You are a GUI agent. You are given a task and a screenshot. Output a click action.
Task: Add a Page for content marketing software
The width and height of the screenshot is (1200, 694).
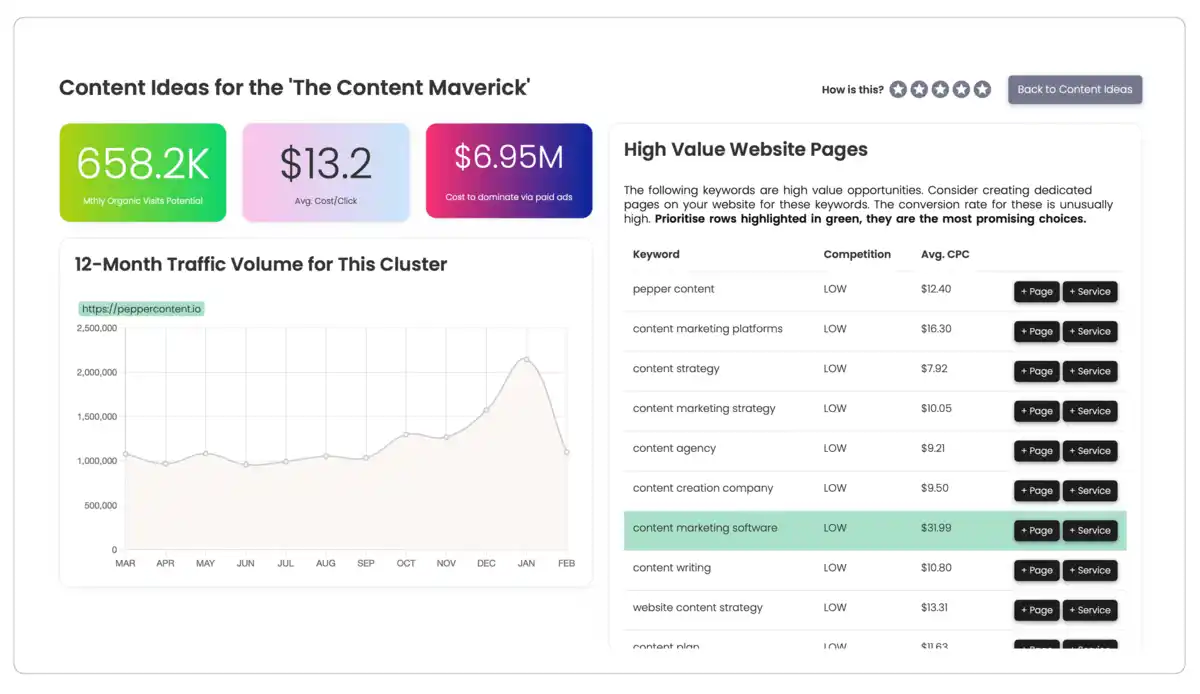(1036, 530)
